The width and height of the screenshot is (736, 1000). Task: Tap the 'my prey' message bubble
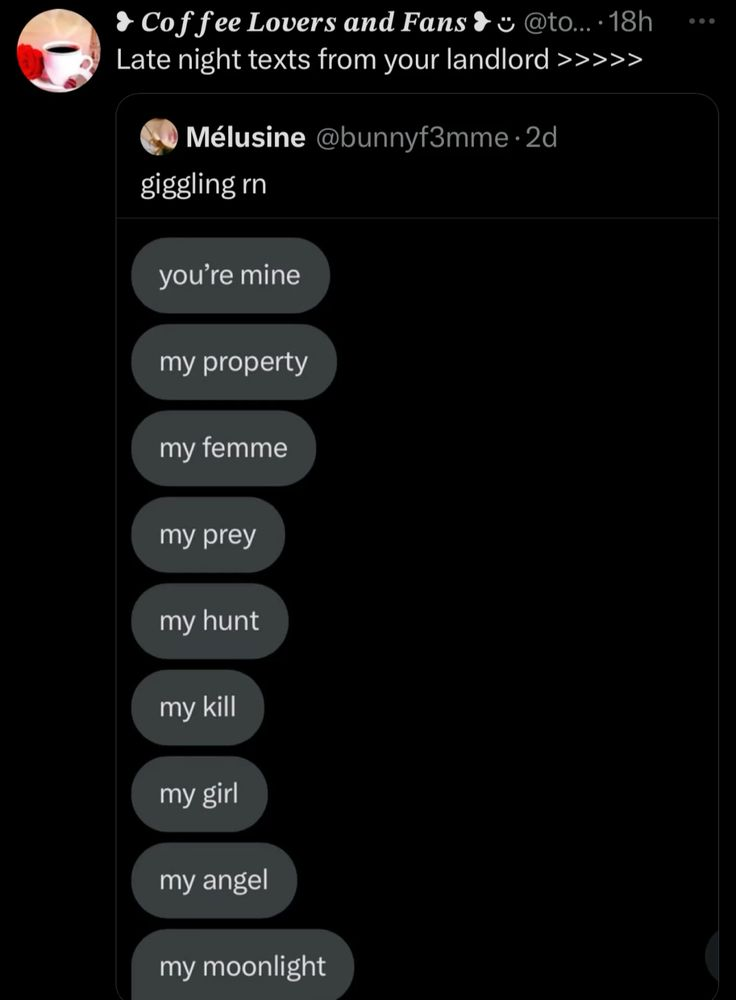pos(208,534)
